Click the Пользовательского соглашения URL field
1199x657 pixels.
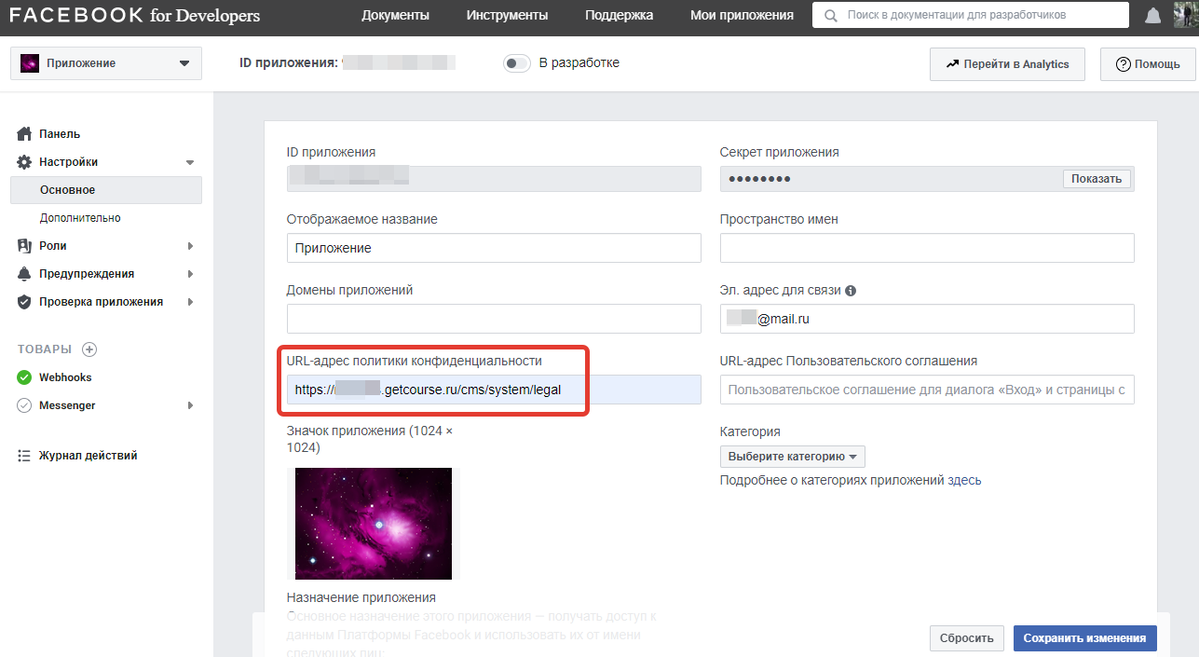point(927,390)
